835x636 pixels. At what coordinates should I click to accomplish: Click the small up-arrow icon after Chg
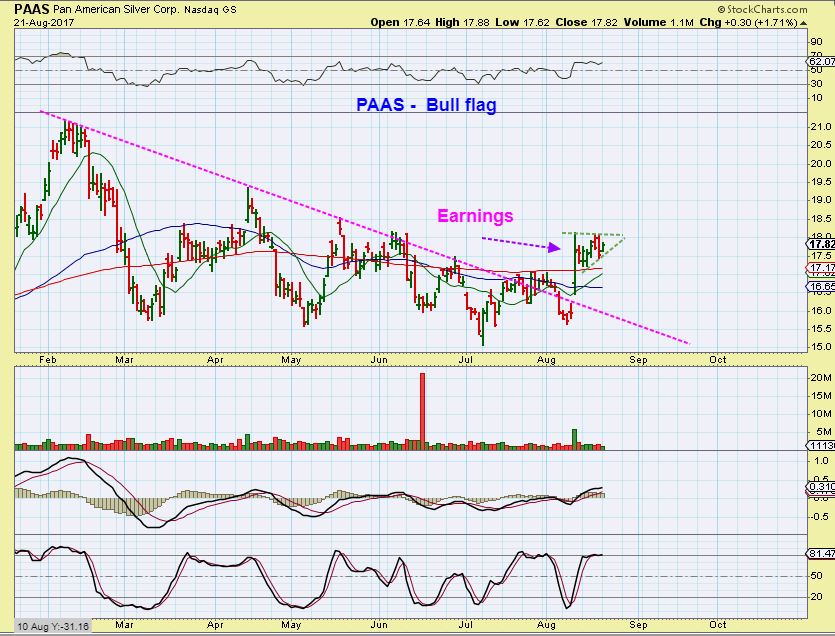(803, 23)
